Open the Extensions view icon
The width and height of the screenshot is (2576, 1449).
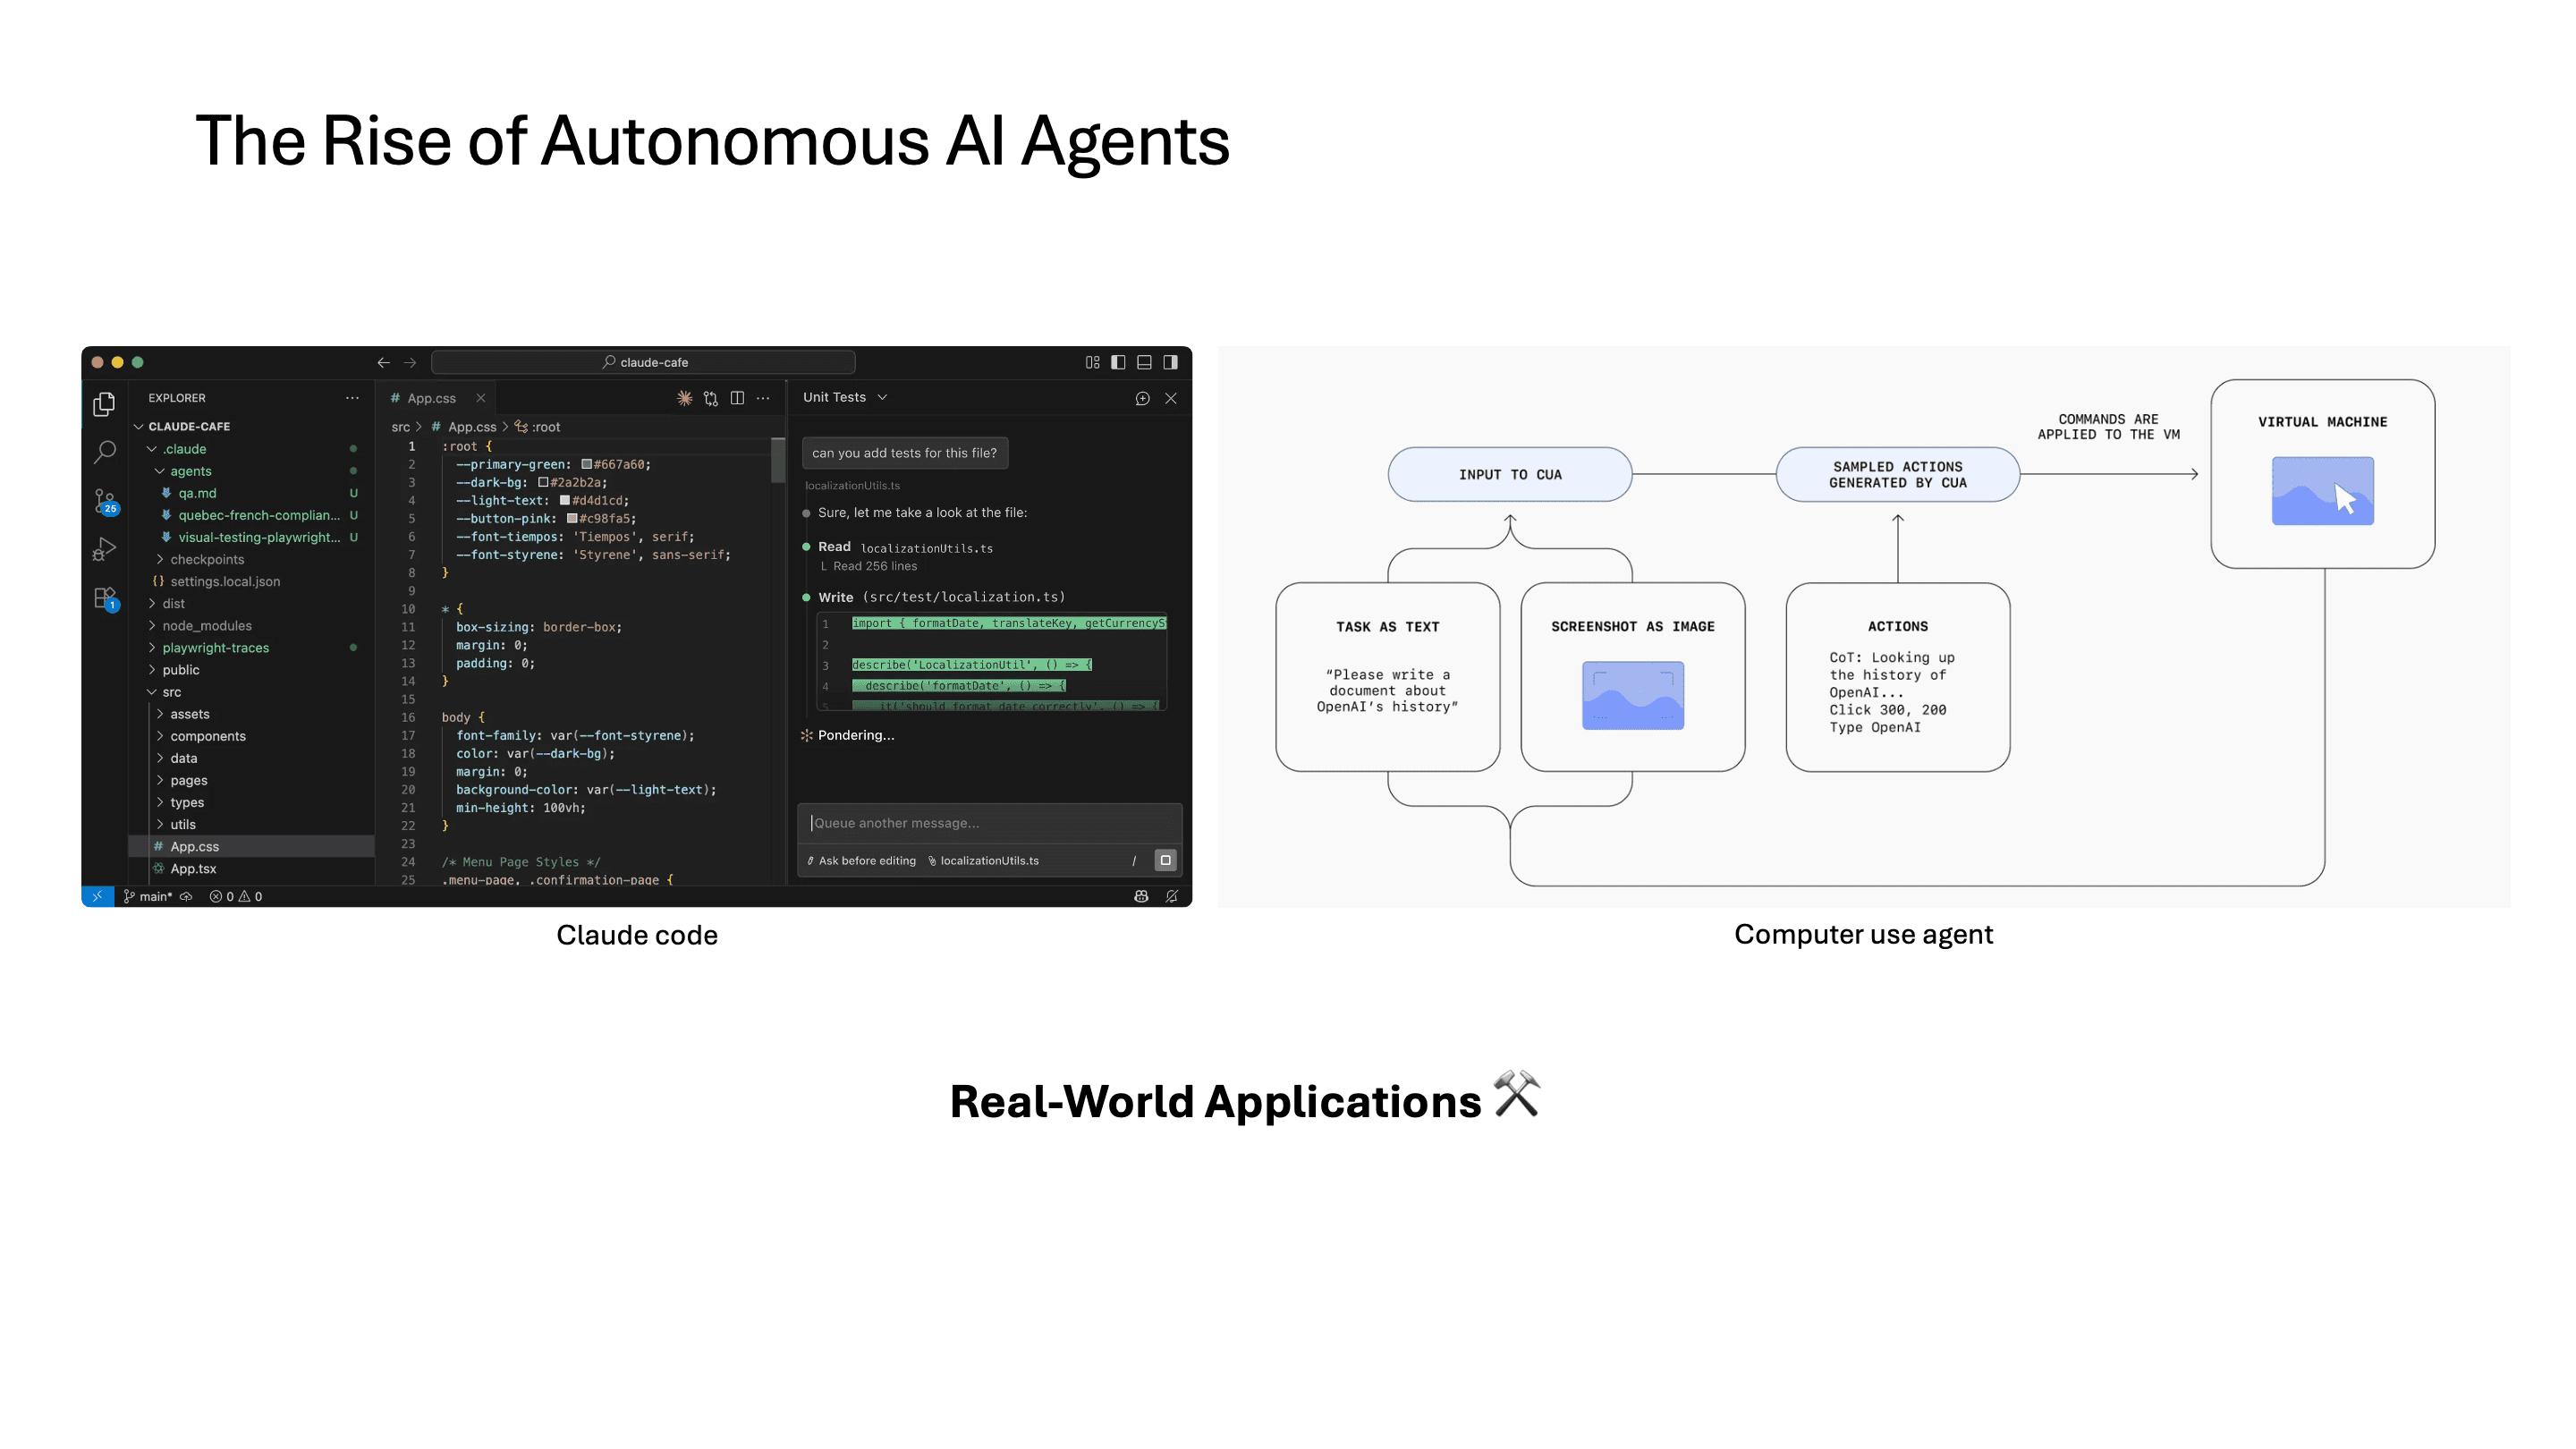point(104,597)
